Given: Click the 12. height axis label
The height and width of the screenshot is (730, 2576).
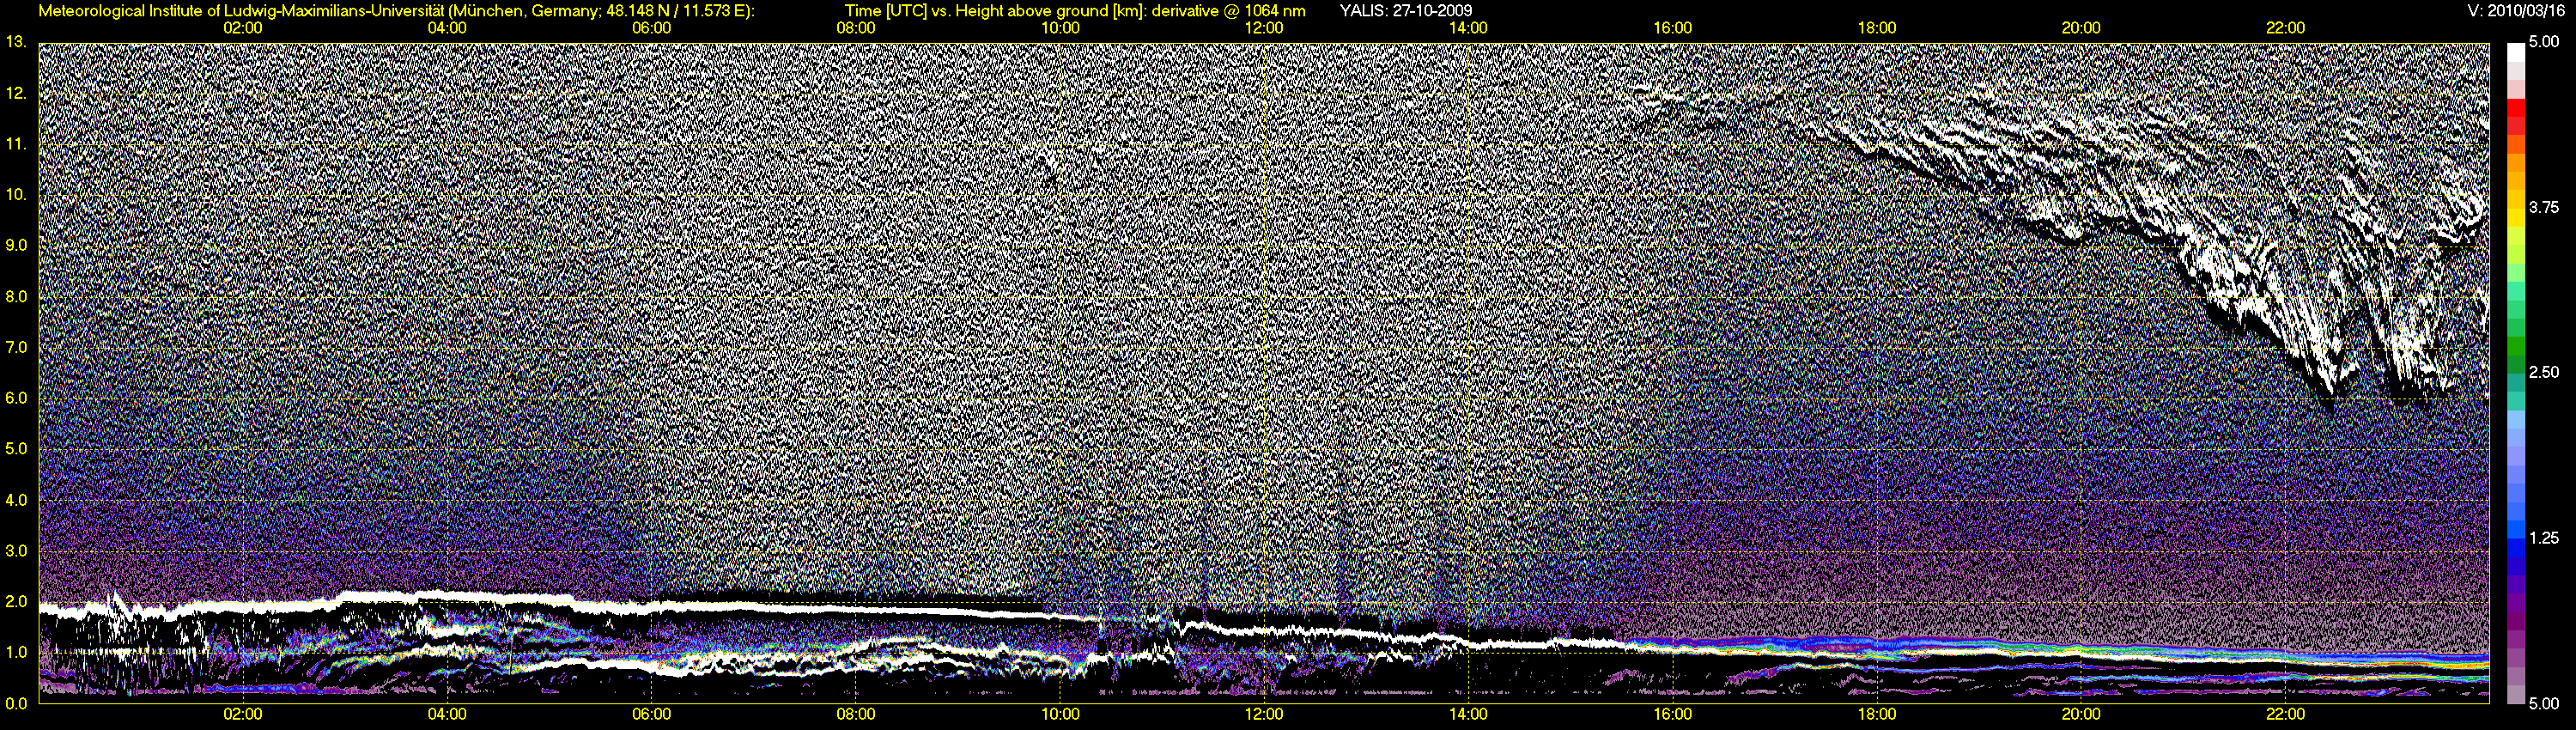Looking at the screenshot, I should (x=16, y=93).
